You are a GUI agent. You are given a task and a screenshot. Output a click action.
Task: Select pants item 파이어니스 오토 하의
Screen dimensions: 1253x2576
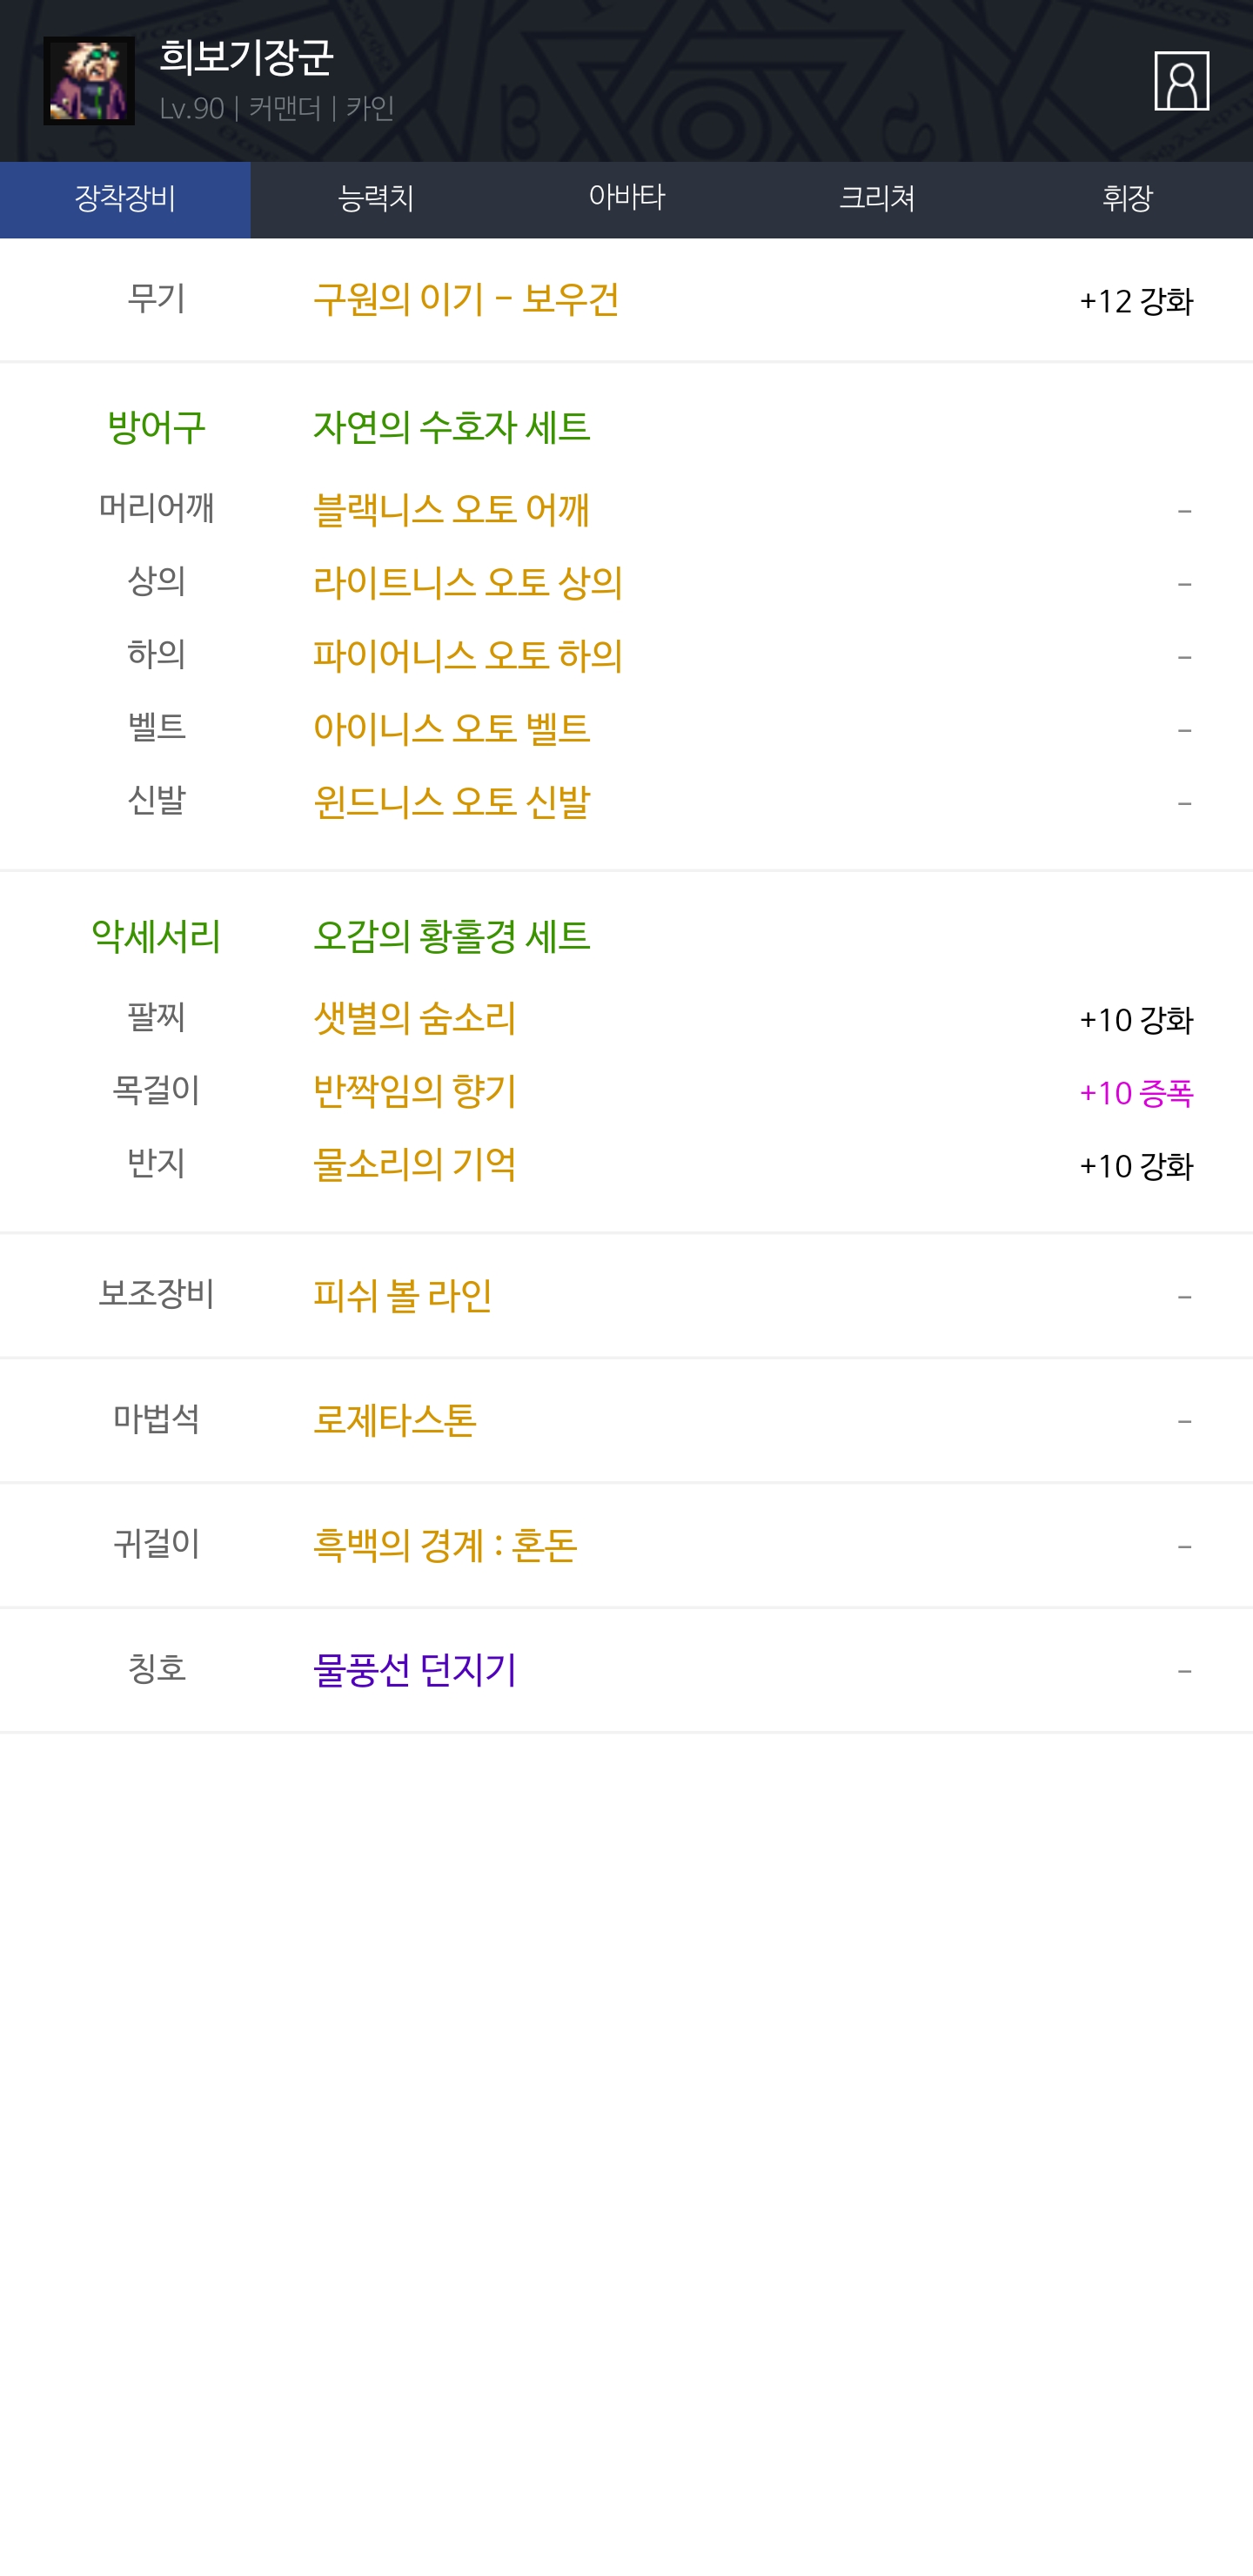(x=467, y=656)
